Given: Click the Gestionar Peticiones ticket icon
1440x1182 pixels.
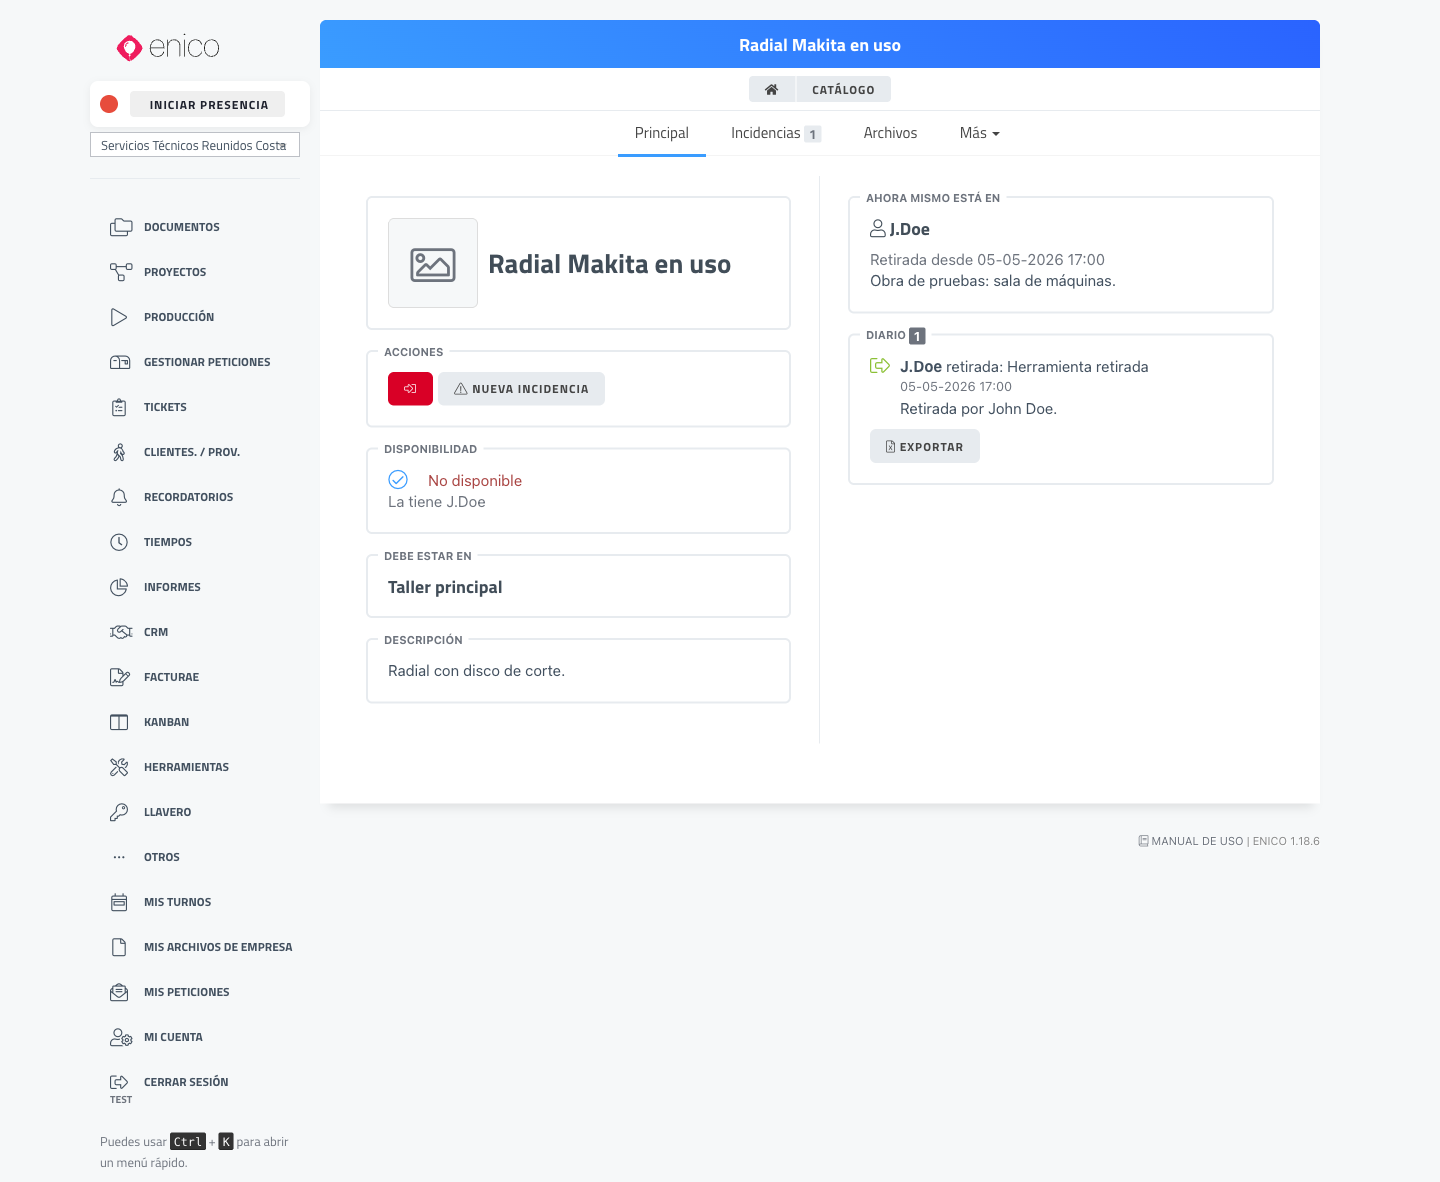Looking at the screenshot, I should pyautogui.click(x=120, y=362).
